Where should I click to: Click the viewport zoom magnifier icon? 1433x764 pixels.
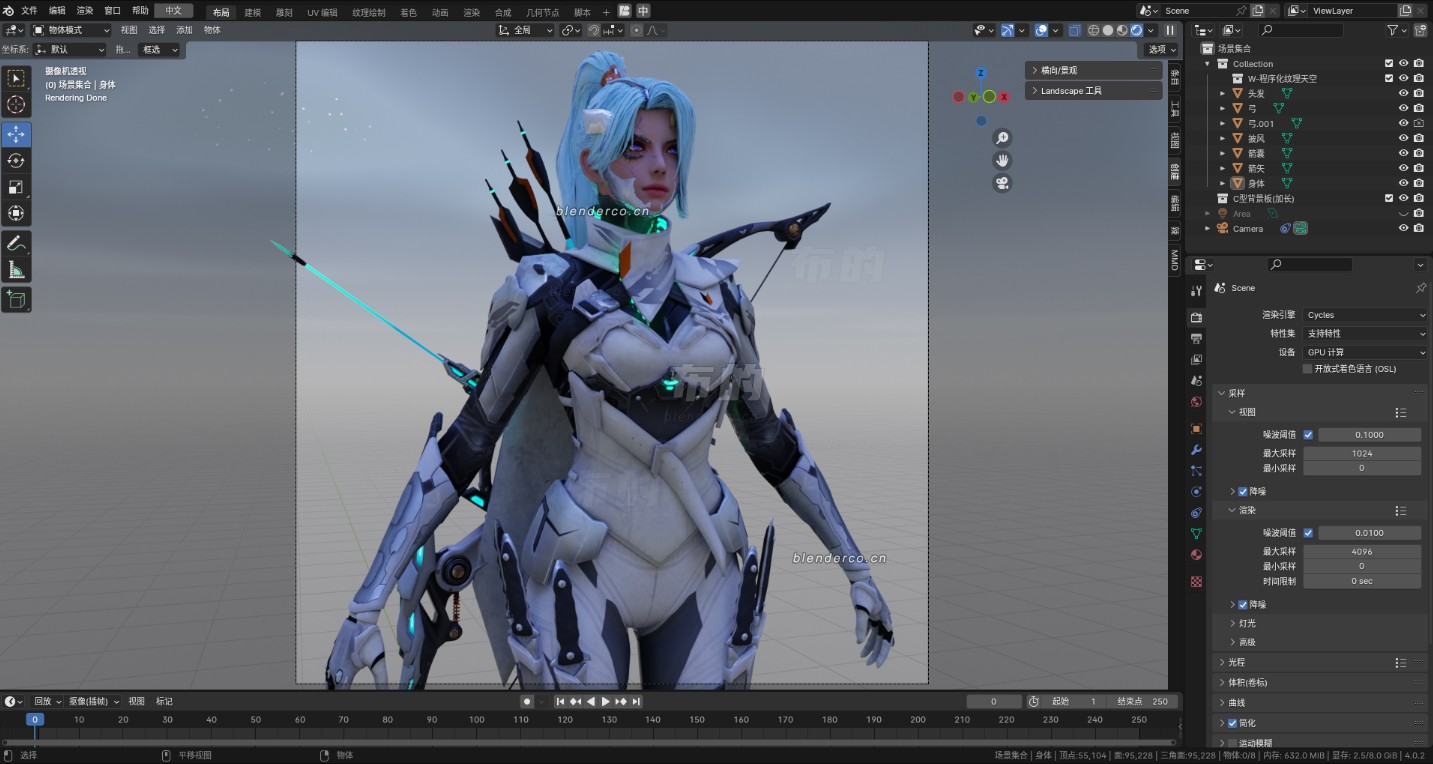pos(1001,138)
